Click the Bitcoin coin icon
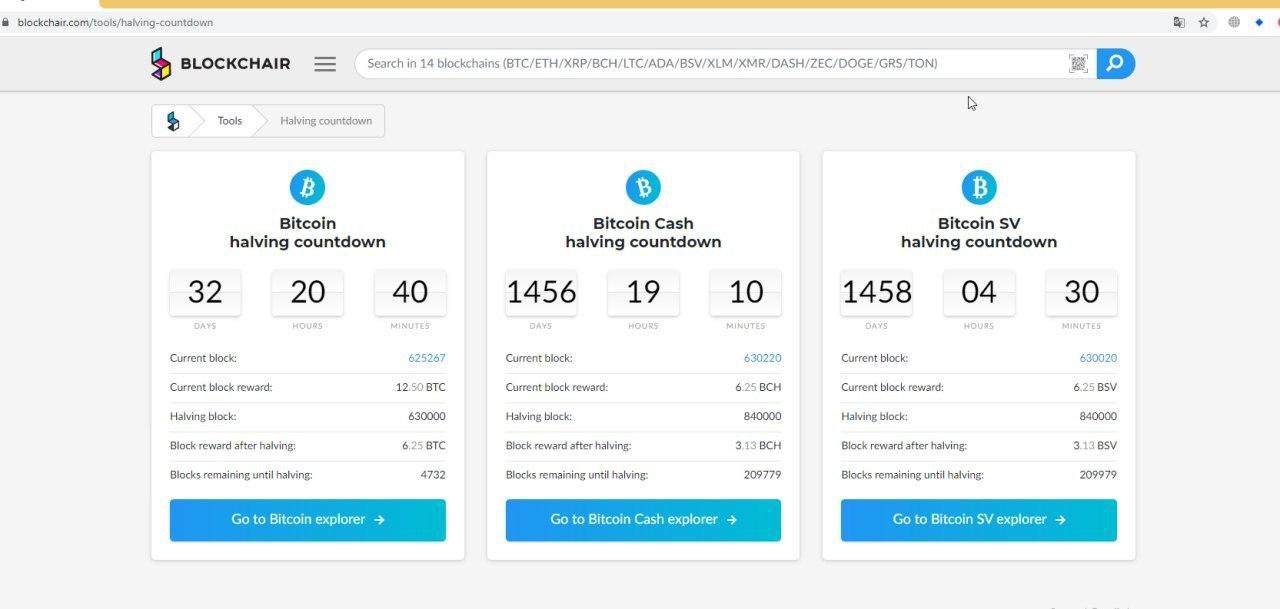The image size is (1280, 609). tap(307, 187)
